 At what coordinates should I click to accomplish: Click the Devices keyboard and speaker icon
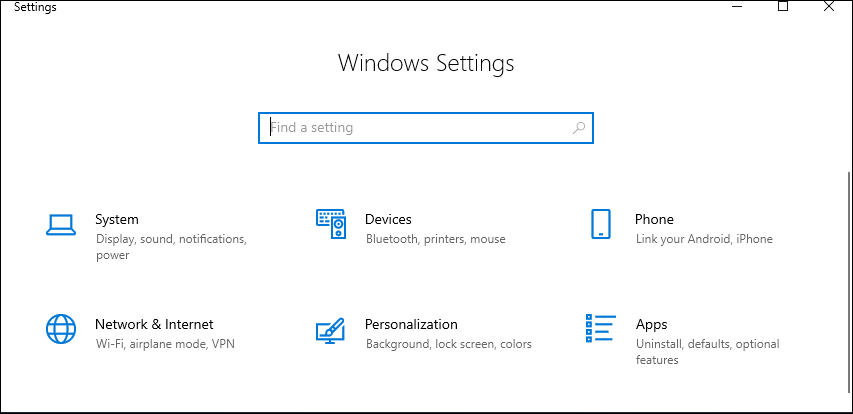point(331,224)
